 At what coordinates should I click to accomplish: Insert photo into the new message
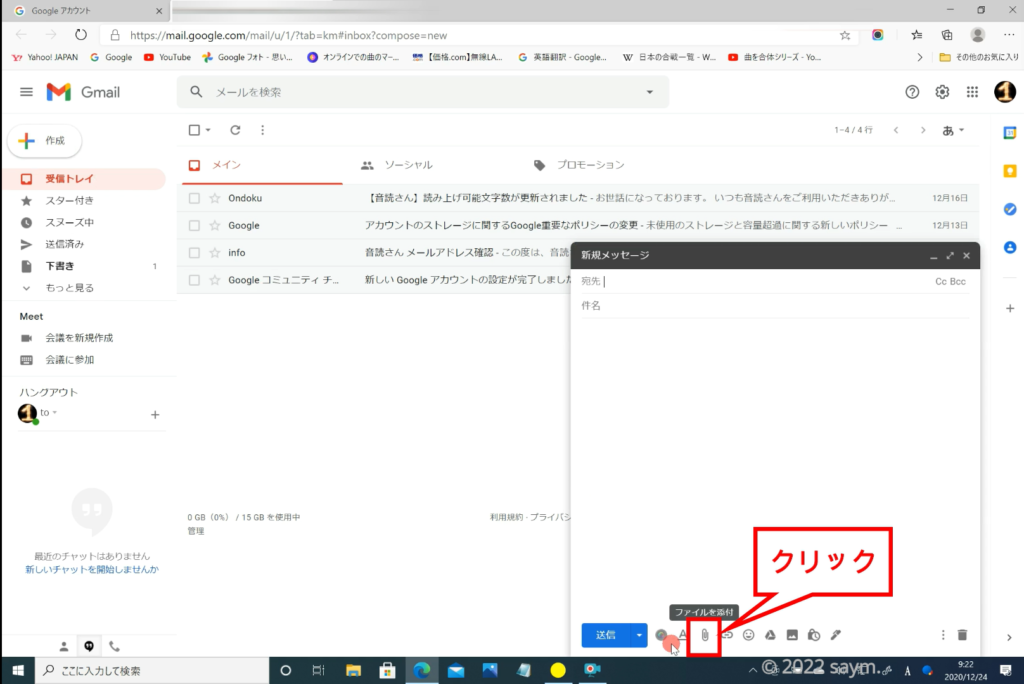792,635
